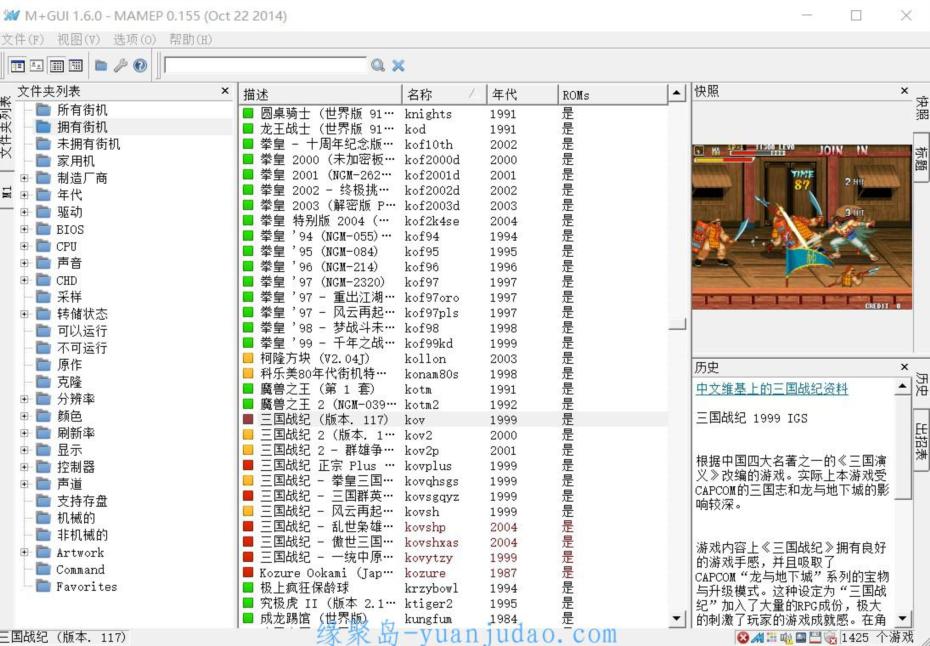Click the folder icon beside Command

click(43, 569)
